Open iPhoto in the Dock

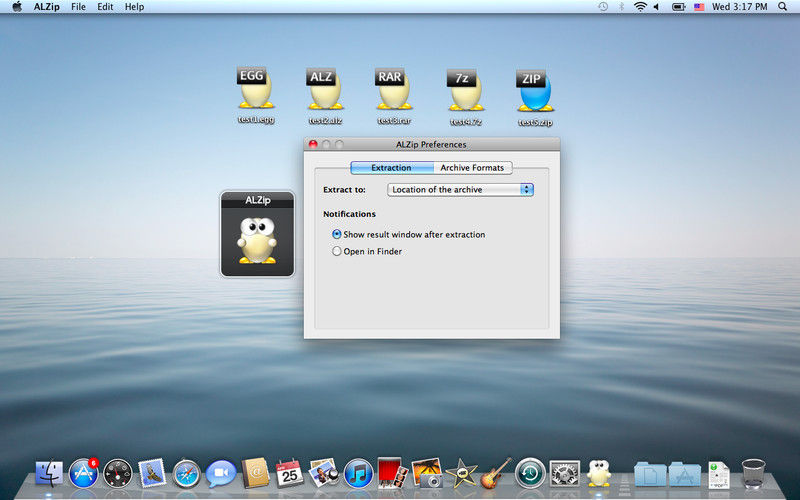[x=427, y=472]
